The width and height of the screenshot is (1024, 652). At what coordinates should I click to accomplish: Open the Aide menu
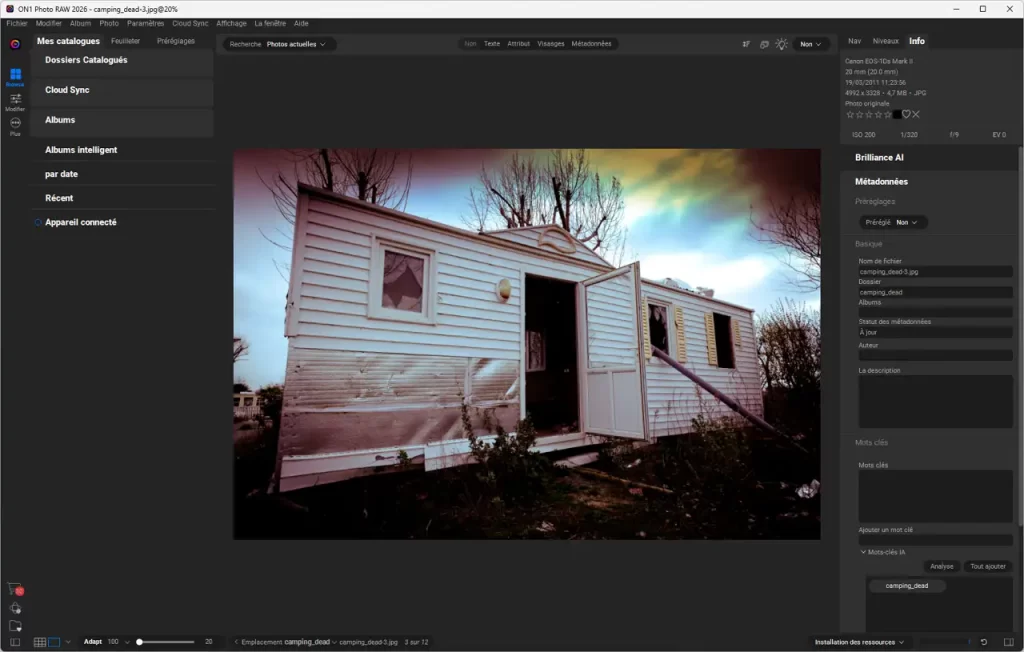click(301, 23)
